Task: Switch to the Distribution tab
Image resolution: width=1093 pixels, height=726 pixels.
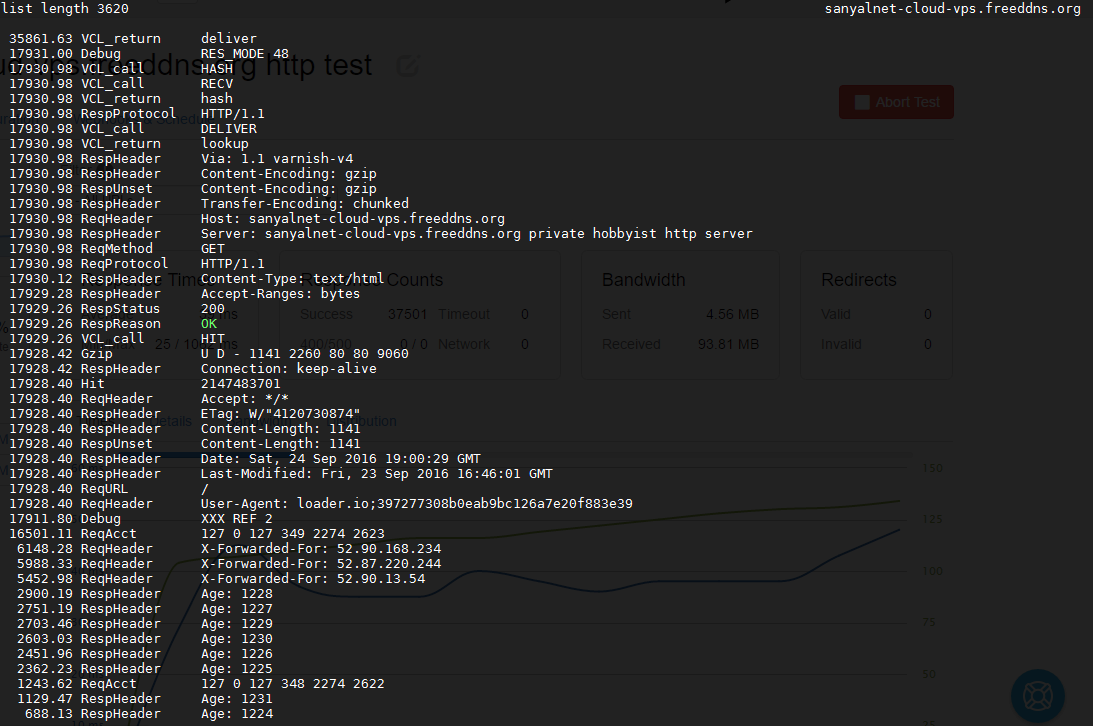Action: click(x=363, y=421)
